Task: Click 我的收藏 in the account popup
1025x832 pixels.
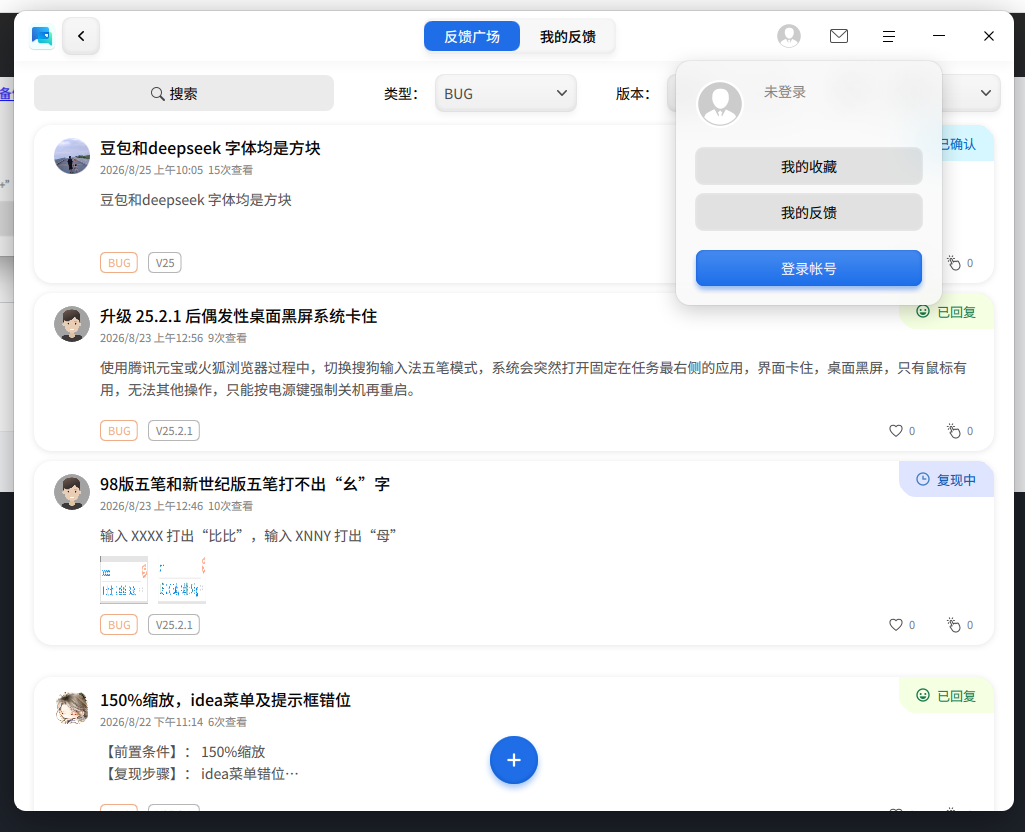Action: coord(809,167)
